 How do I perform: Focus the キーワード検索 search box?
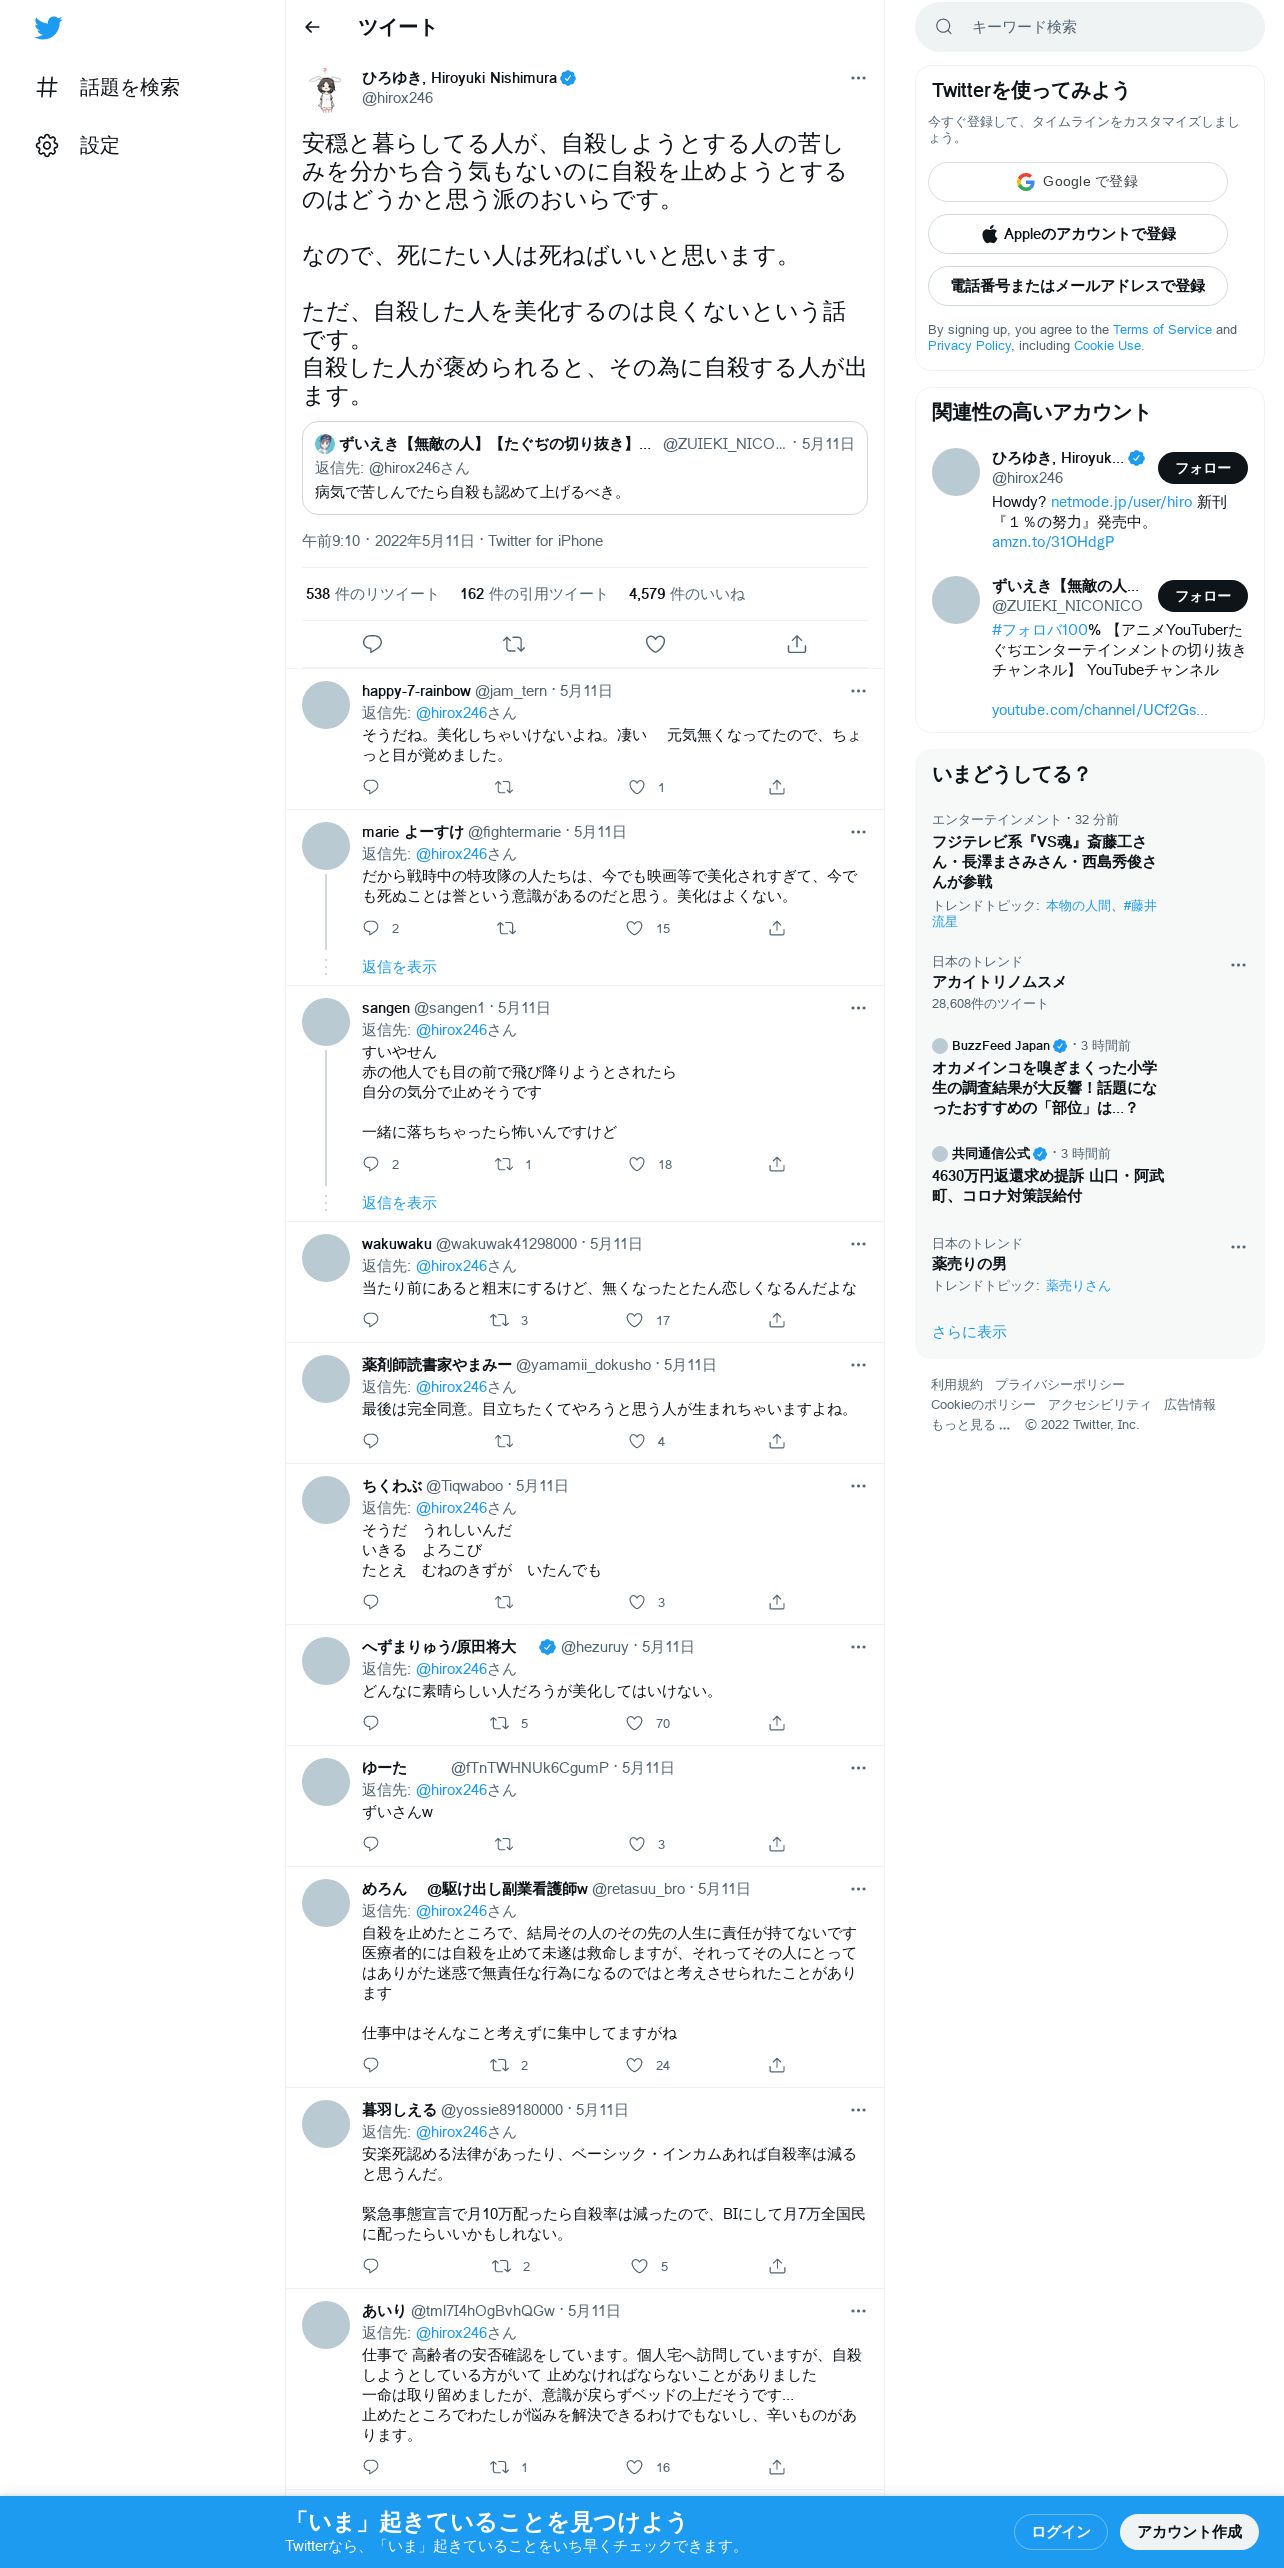[1089, 27]
